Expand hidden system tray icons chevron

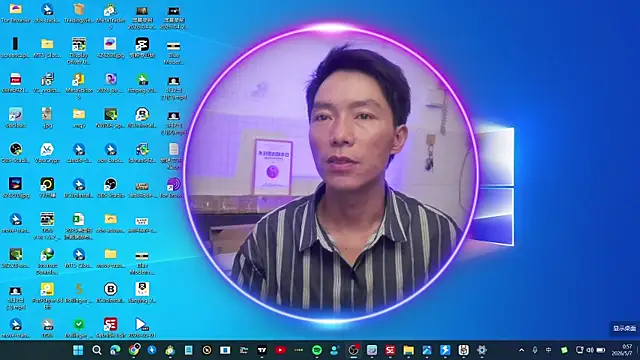point(521,350)
